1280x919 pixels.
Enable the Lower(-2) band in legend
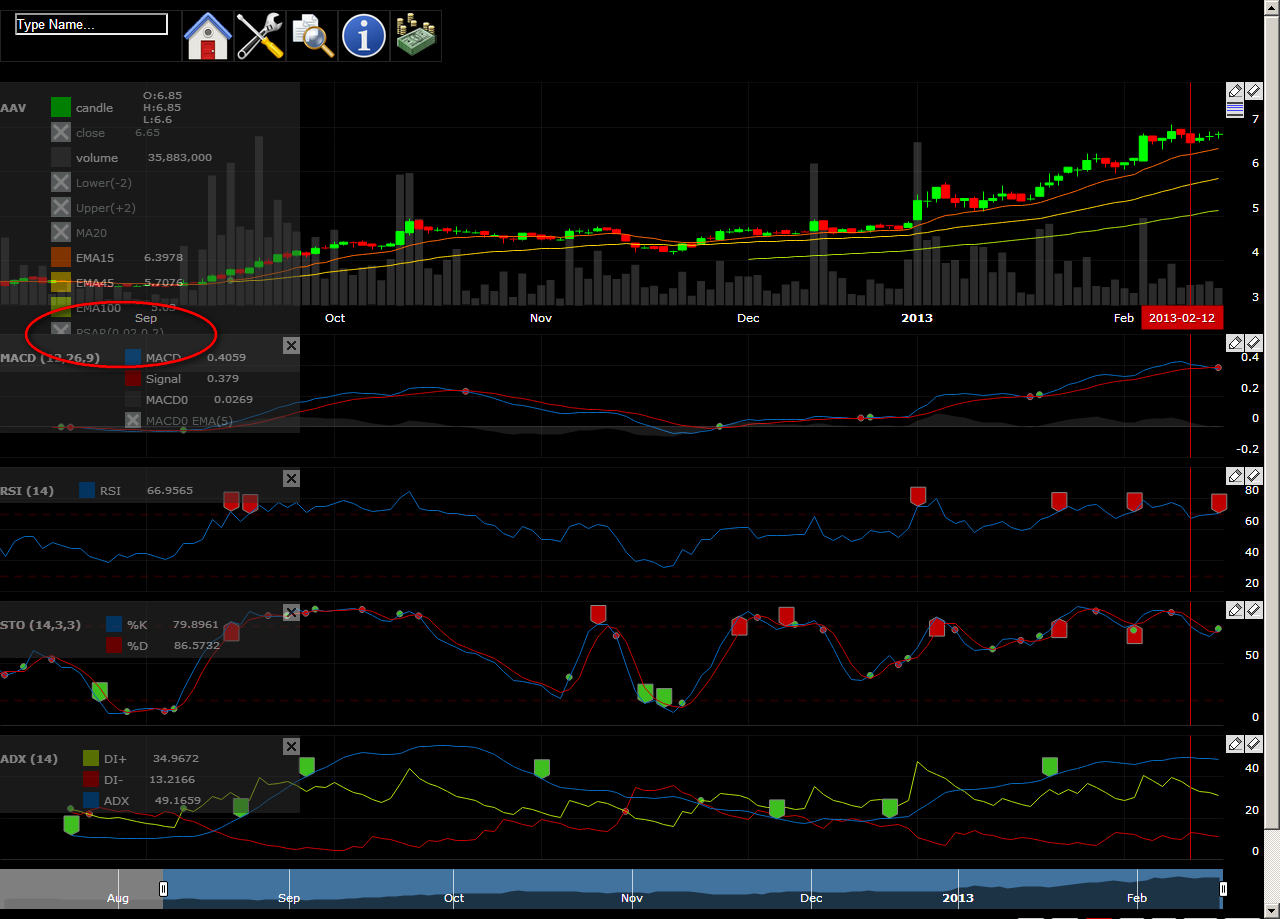tap(61, 182)
